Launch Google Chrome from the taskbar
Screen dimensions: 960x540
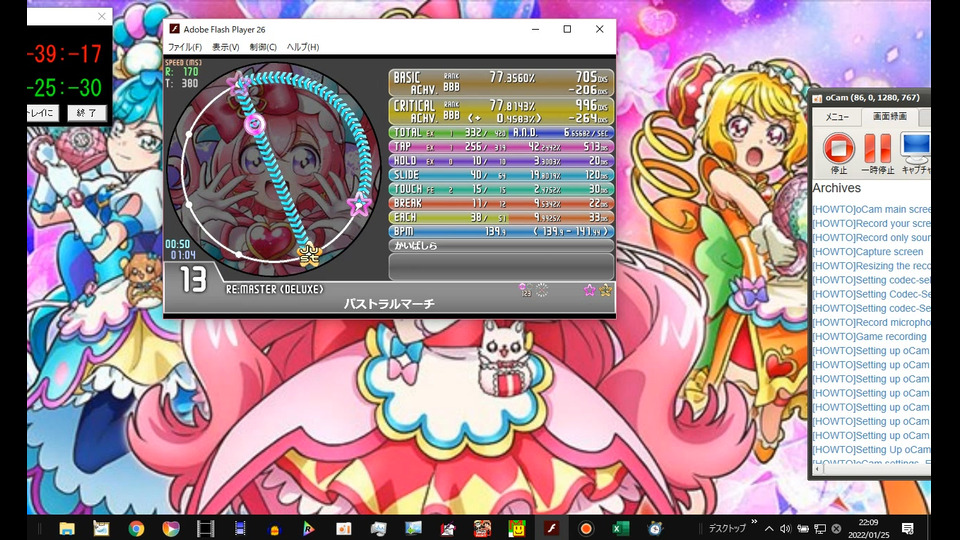[136, 528]
